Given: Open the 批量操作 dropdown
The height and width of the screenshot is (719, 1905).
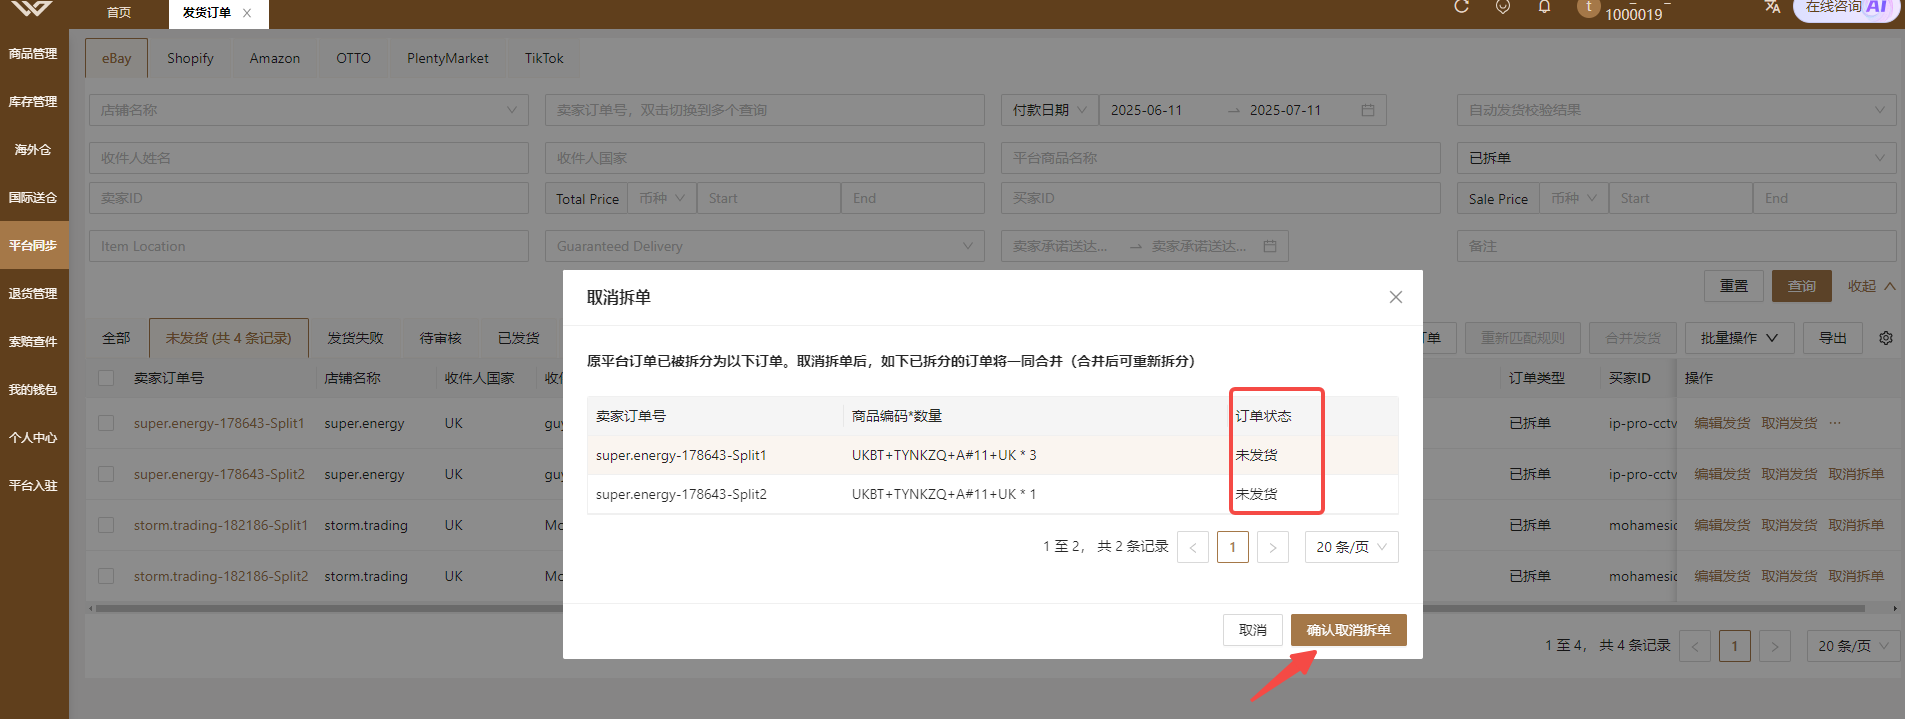Looking at the screenshot, I should [x=1740, y=338].
